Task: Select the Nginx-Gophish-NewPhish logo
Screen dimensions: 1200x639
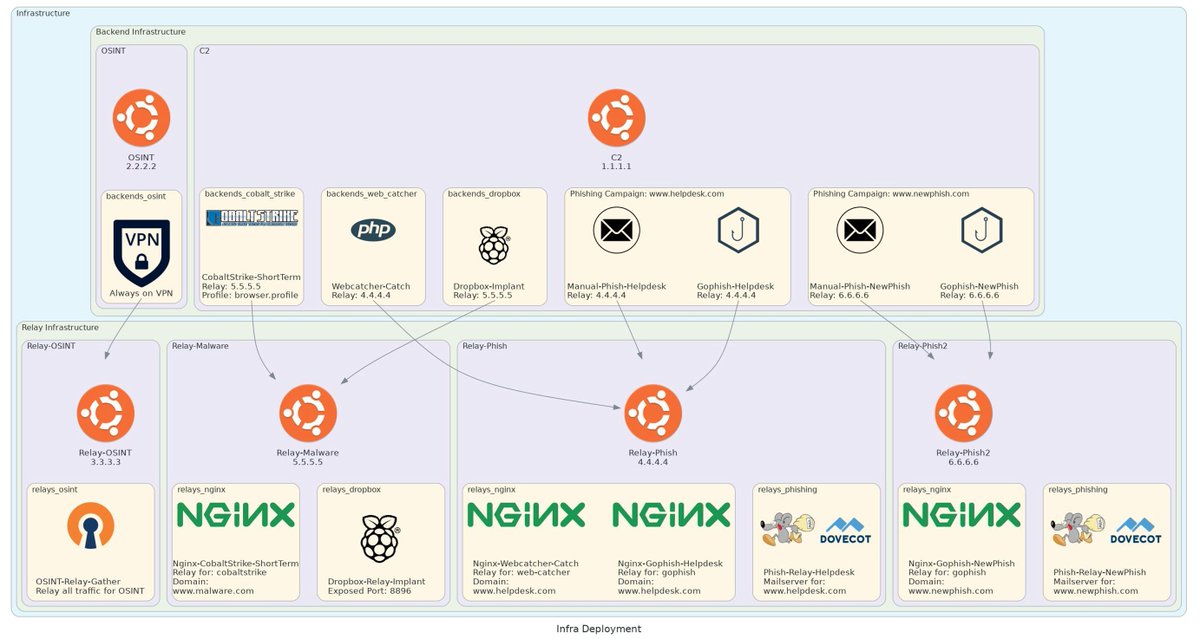Action: pyautogui.click(x=962, y=515)
